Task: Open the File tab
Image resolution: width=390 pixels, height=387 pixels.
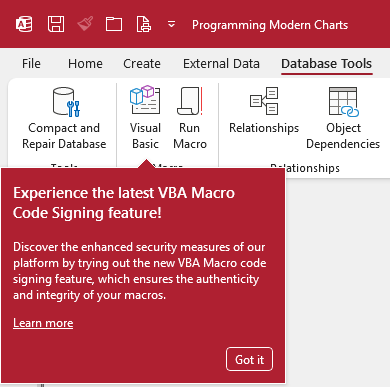Action: (x=31, y=64)
